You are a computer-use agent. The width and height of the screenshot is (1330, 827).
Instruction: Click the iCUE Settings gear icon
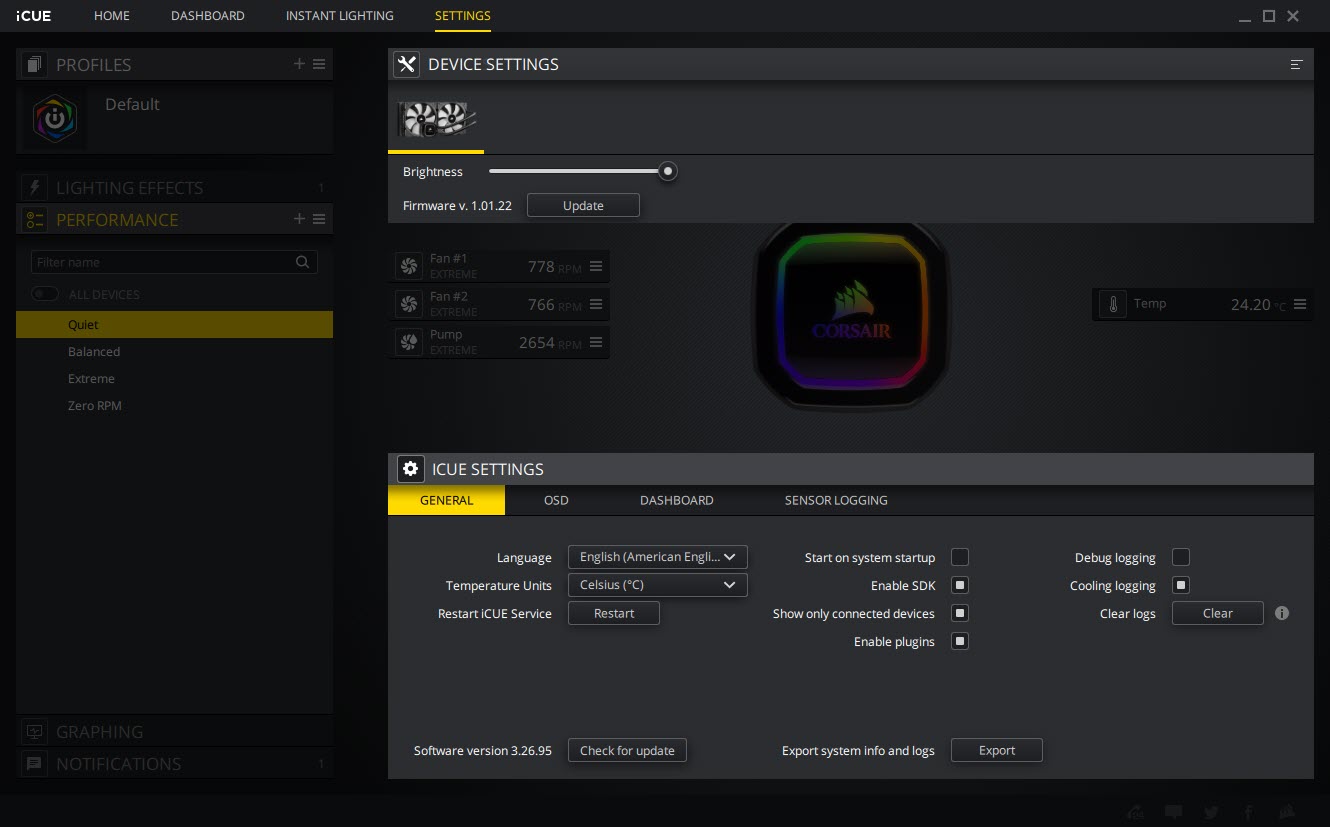pos(410,469)
